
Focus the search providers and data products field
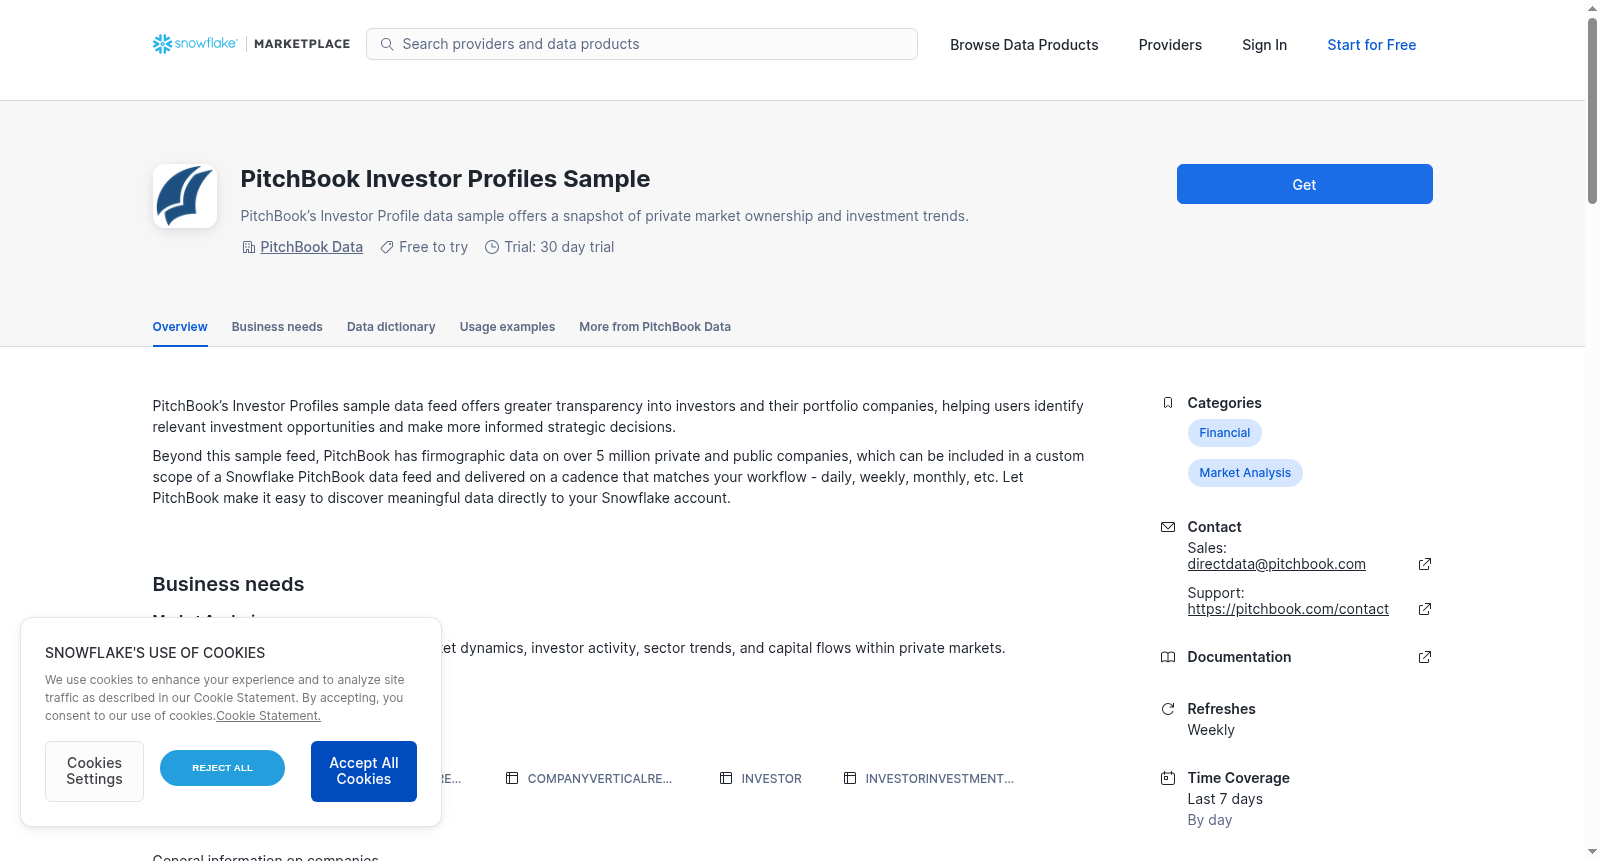click(642, 44)
